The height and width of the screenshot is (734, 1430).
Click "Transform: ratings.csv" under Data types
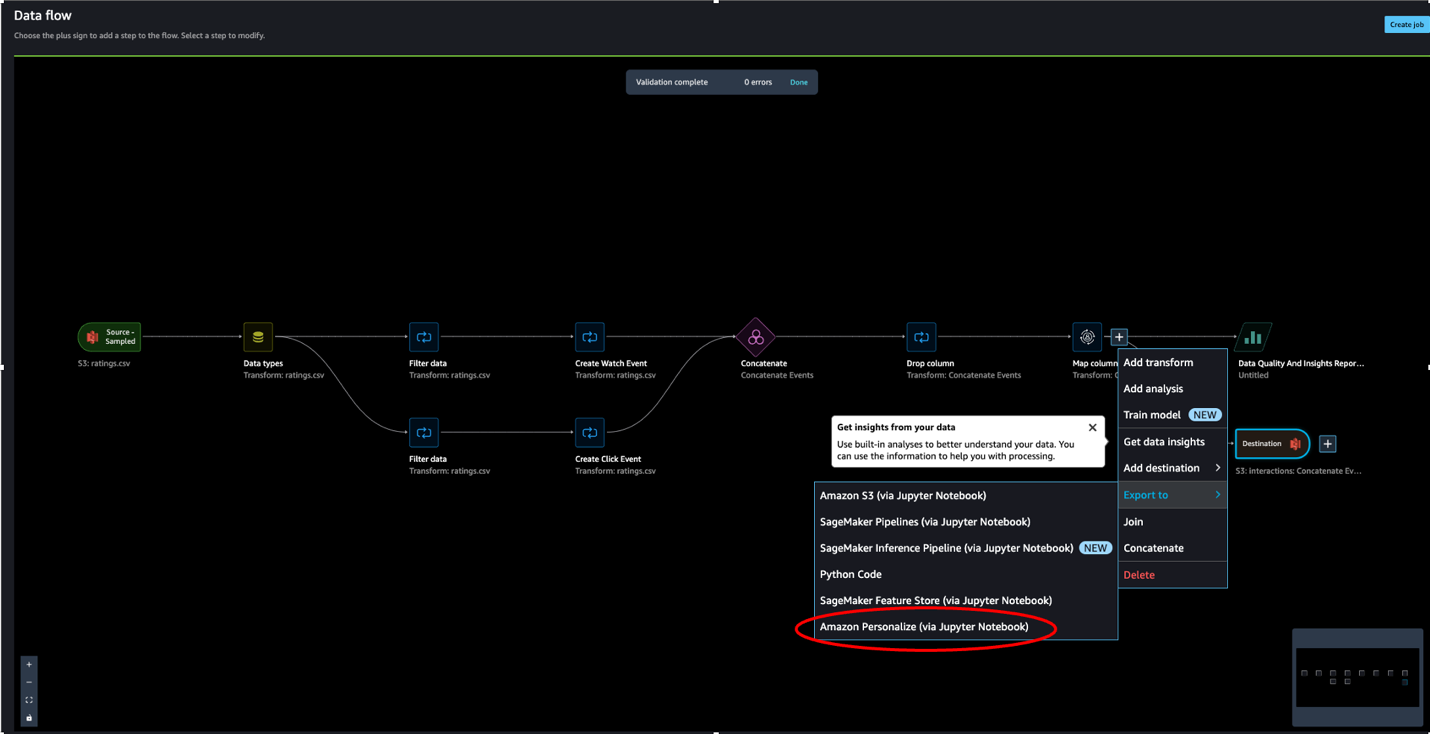click(x=284, y=375)
